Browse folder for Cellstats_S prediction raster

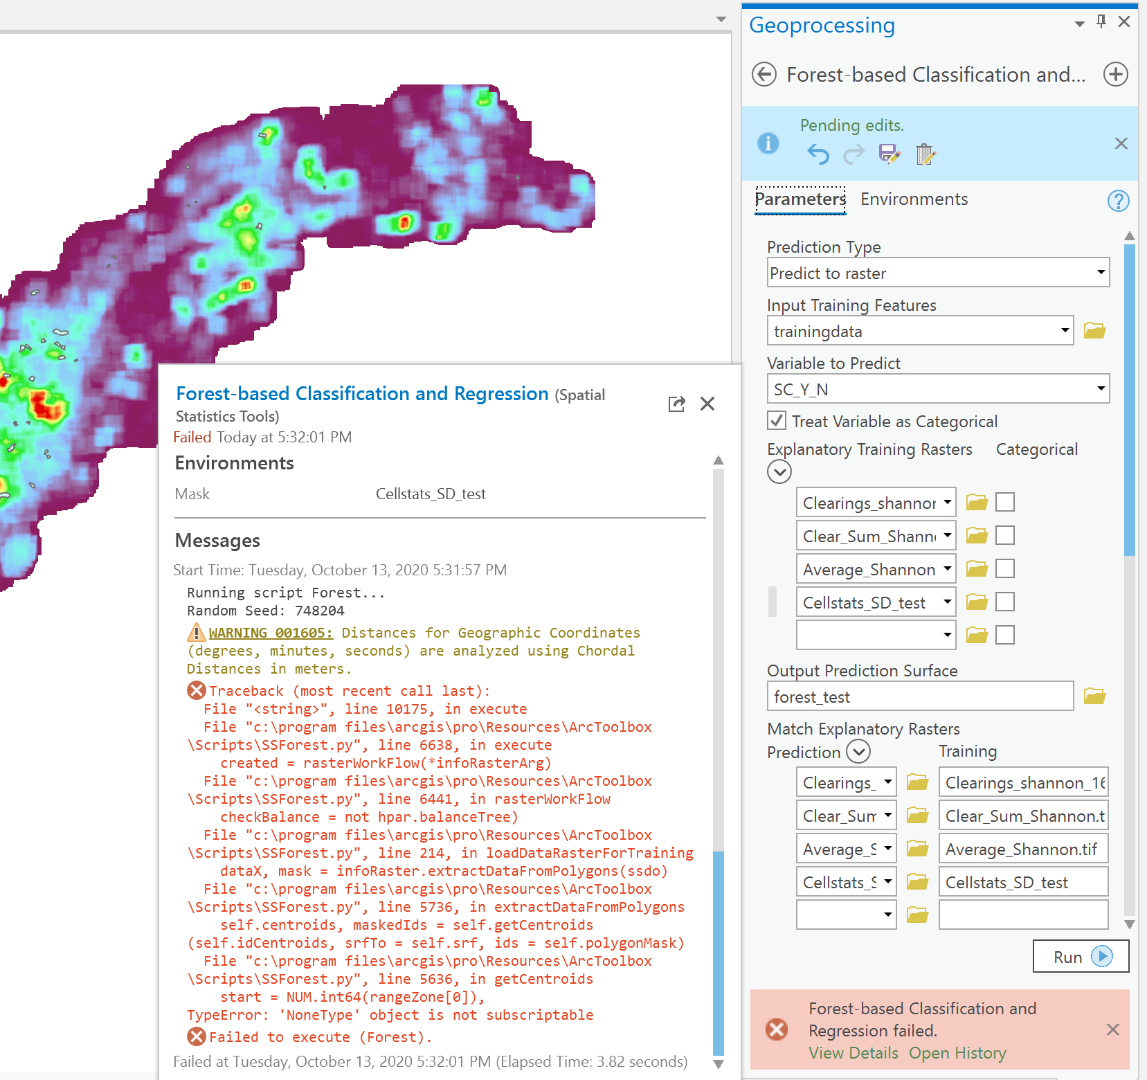pyautogui.click(x=917, y=882)
